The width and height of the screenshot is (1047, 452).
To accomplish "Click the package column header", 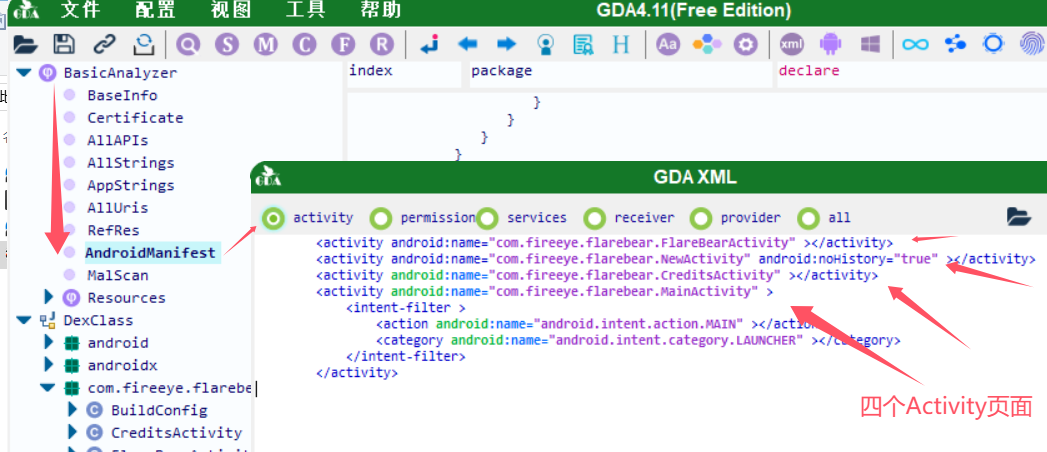I will point(620,74).
